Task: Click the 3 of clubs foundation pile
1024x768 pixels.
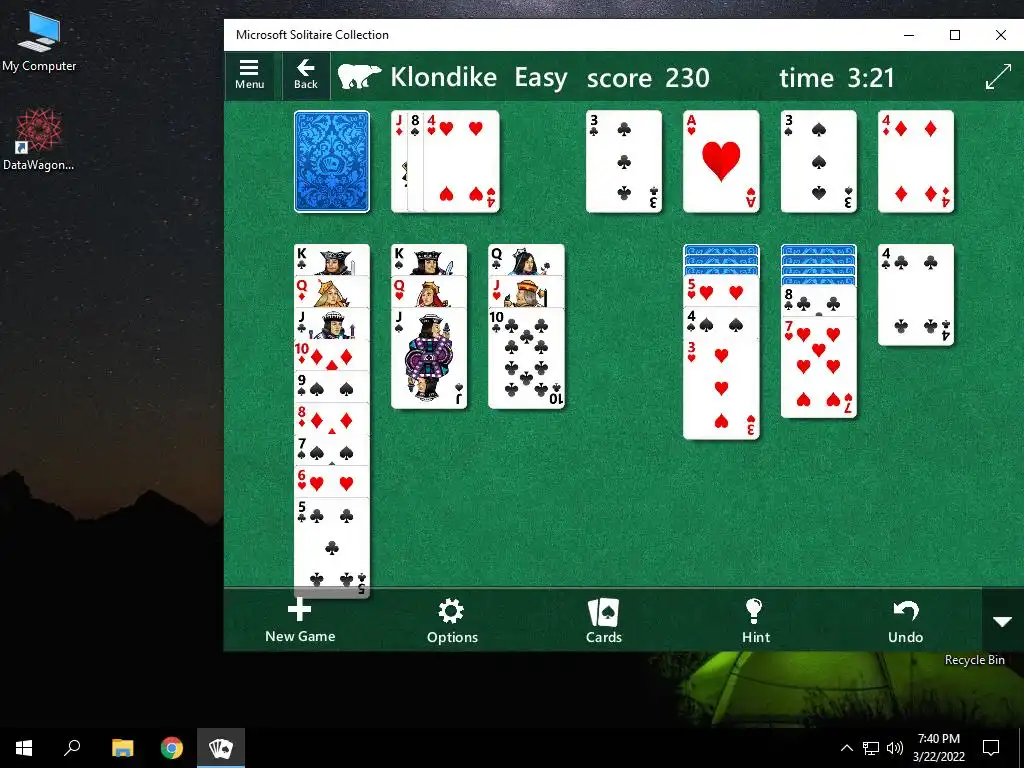Action: coord(624,161)
